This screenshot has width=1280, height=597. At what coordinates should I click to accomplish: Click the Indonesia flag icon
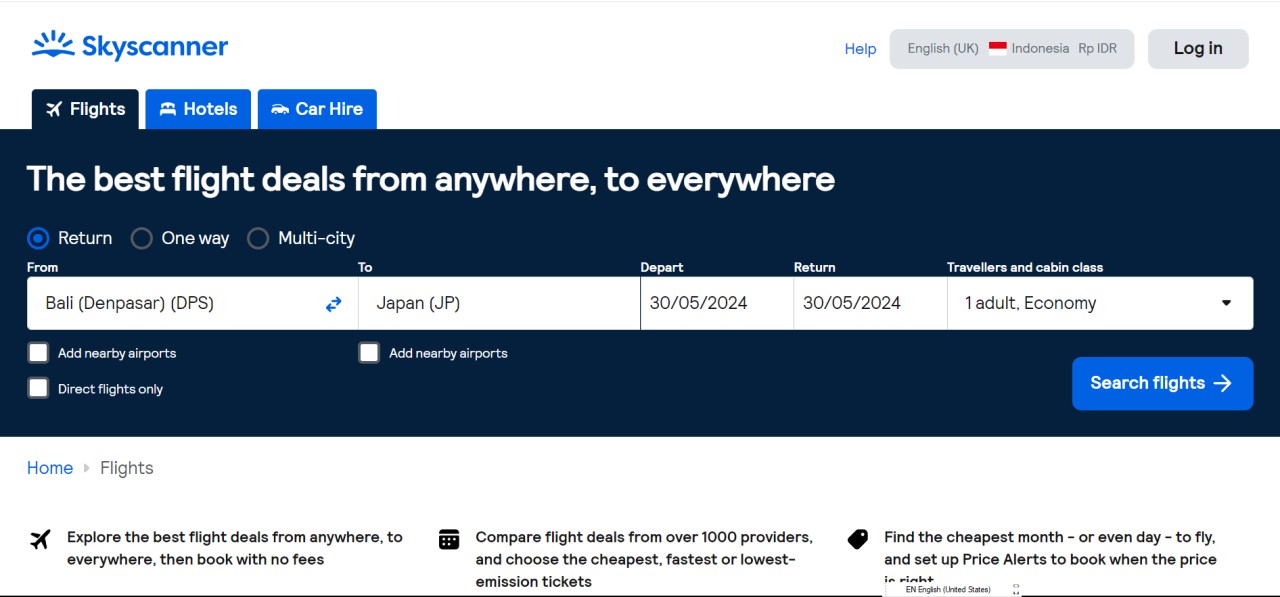[x=997, y=48]
